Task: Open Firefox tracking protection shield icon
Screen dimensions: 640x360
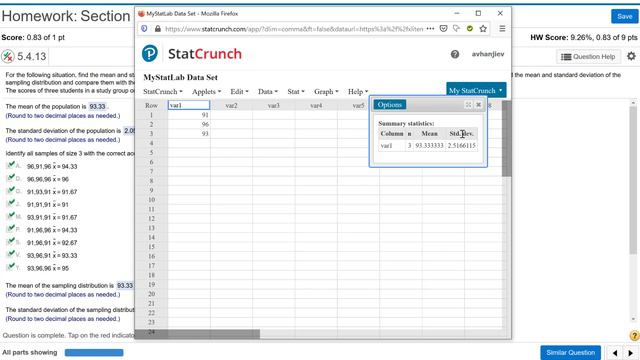Action: (144, 29)
